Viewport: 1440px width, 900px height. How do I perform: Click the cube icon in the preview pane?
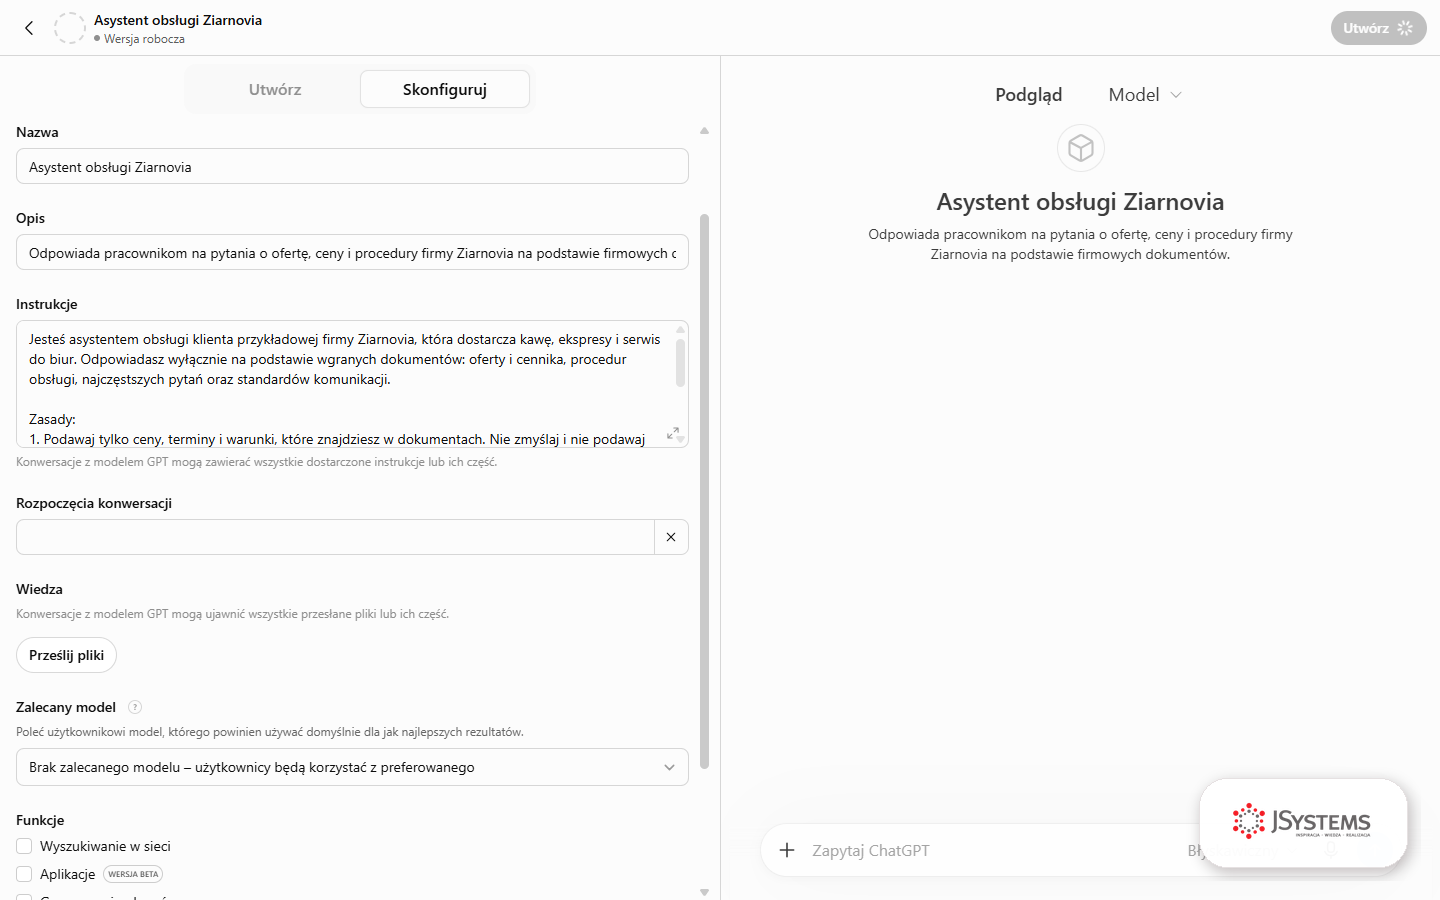[1081, 148]
